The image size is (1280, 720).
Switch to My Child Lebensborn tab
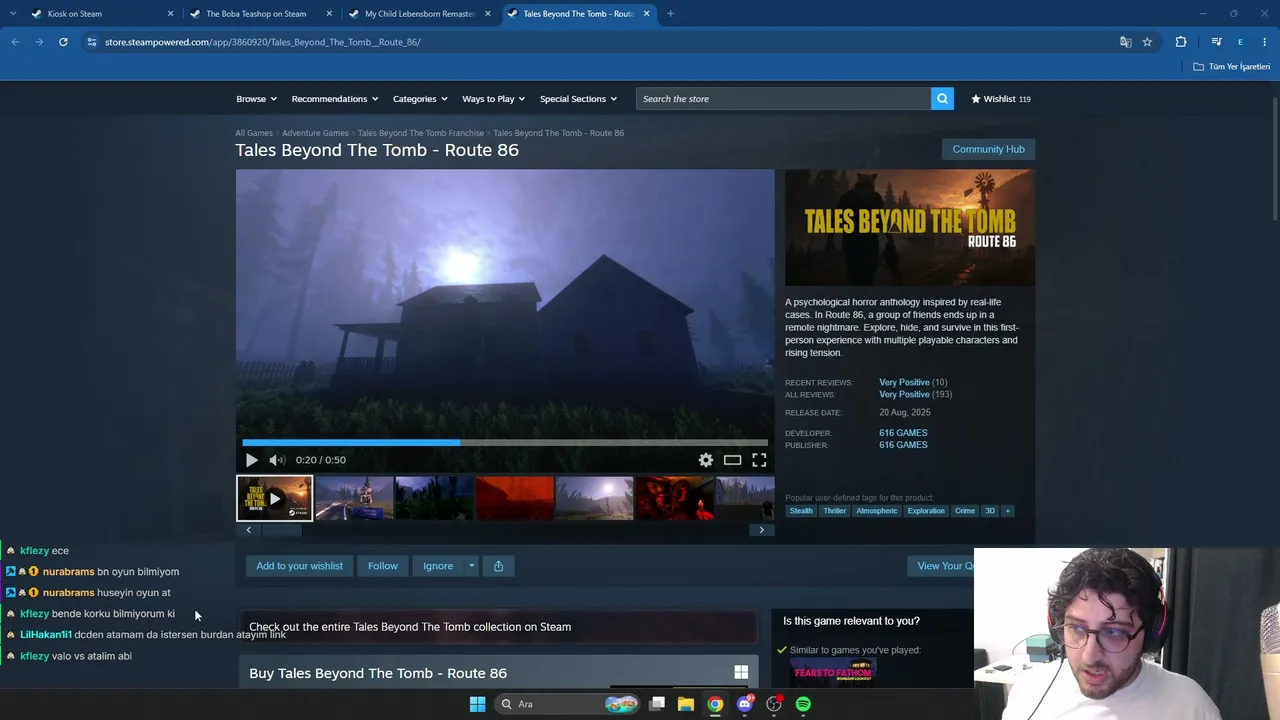[x=418, y=14]
